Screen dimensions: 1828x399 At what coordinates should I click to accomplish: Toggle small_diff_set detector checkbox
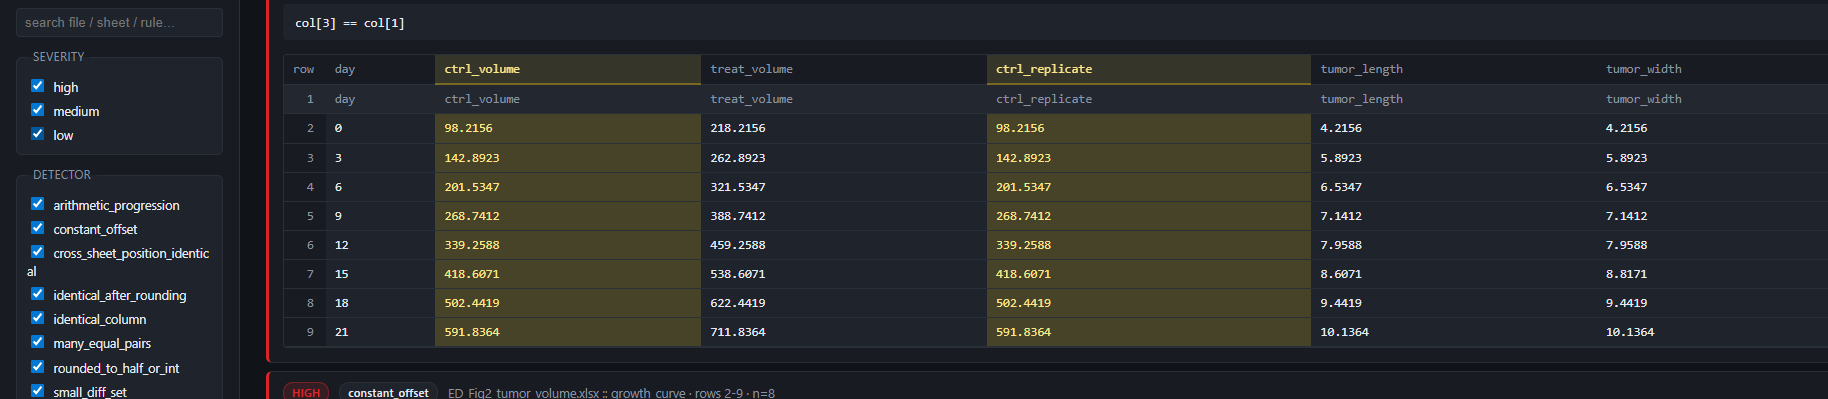(38, 391)
